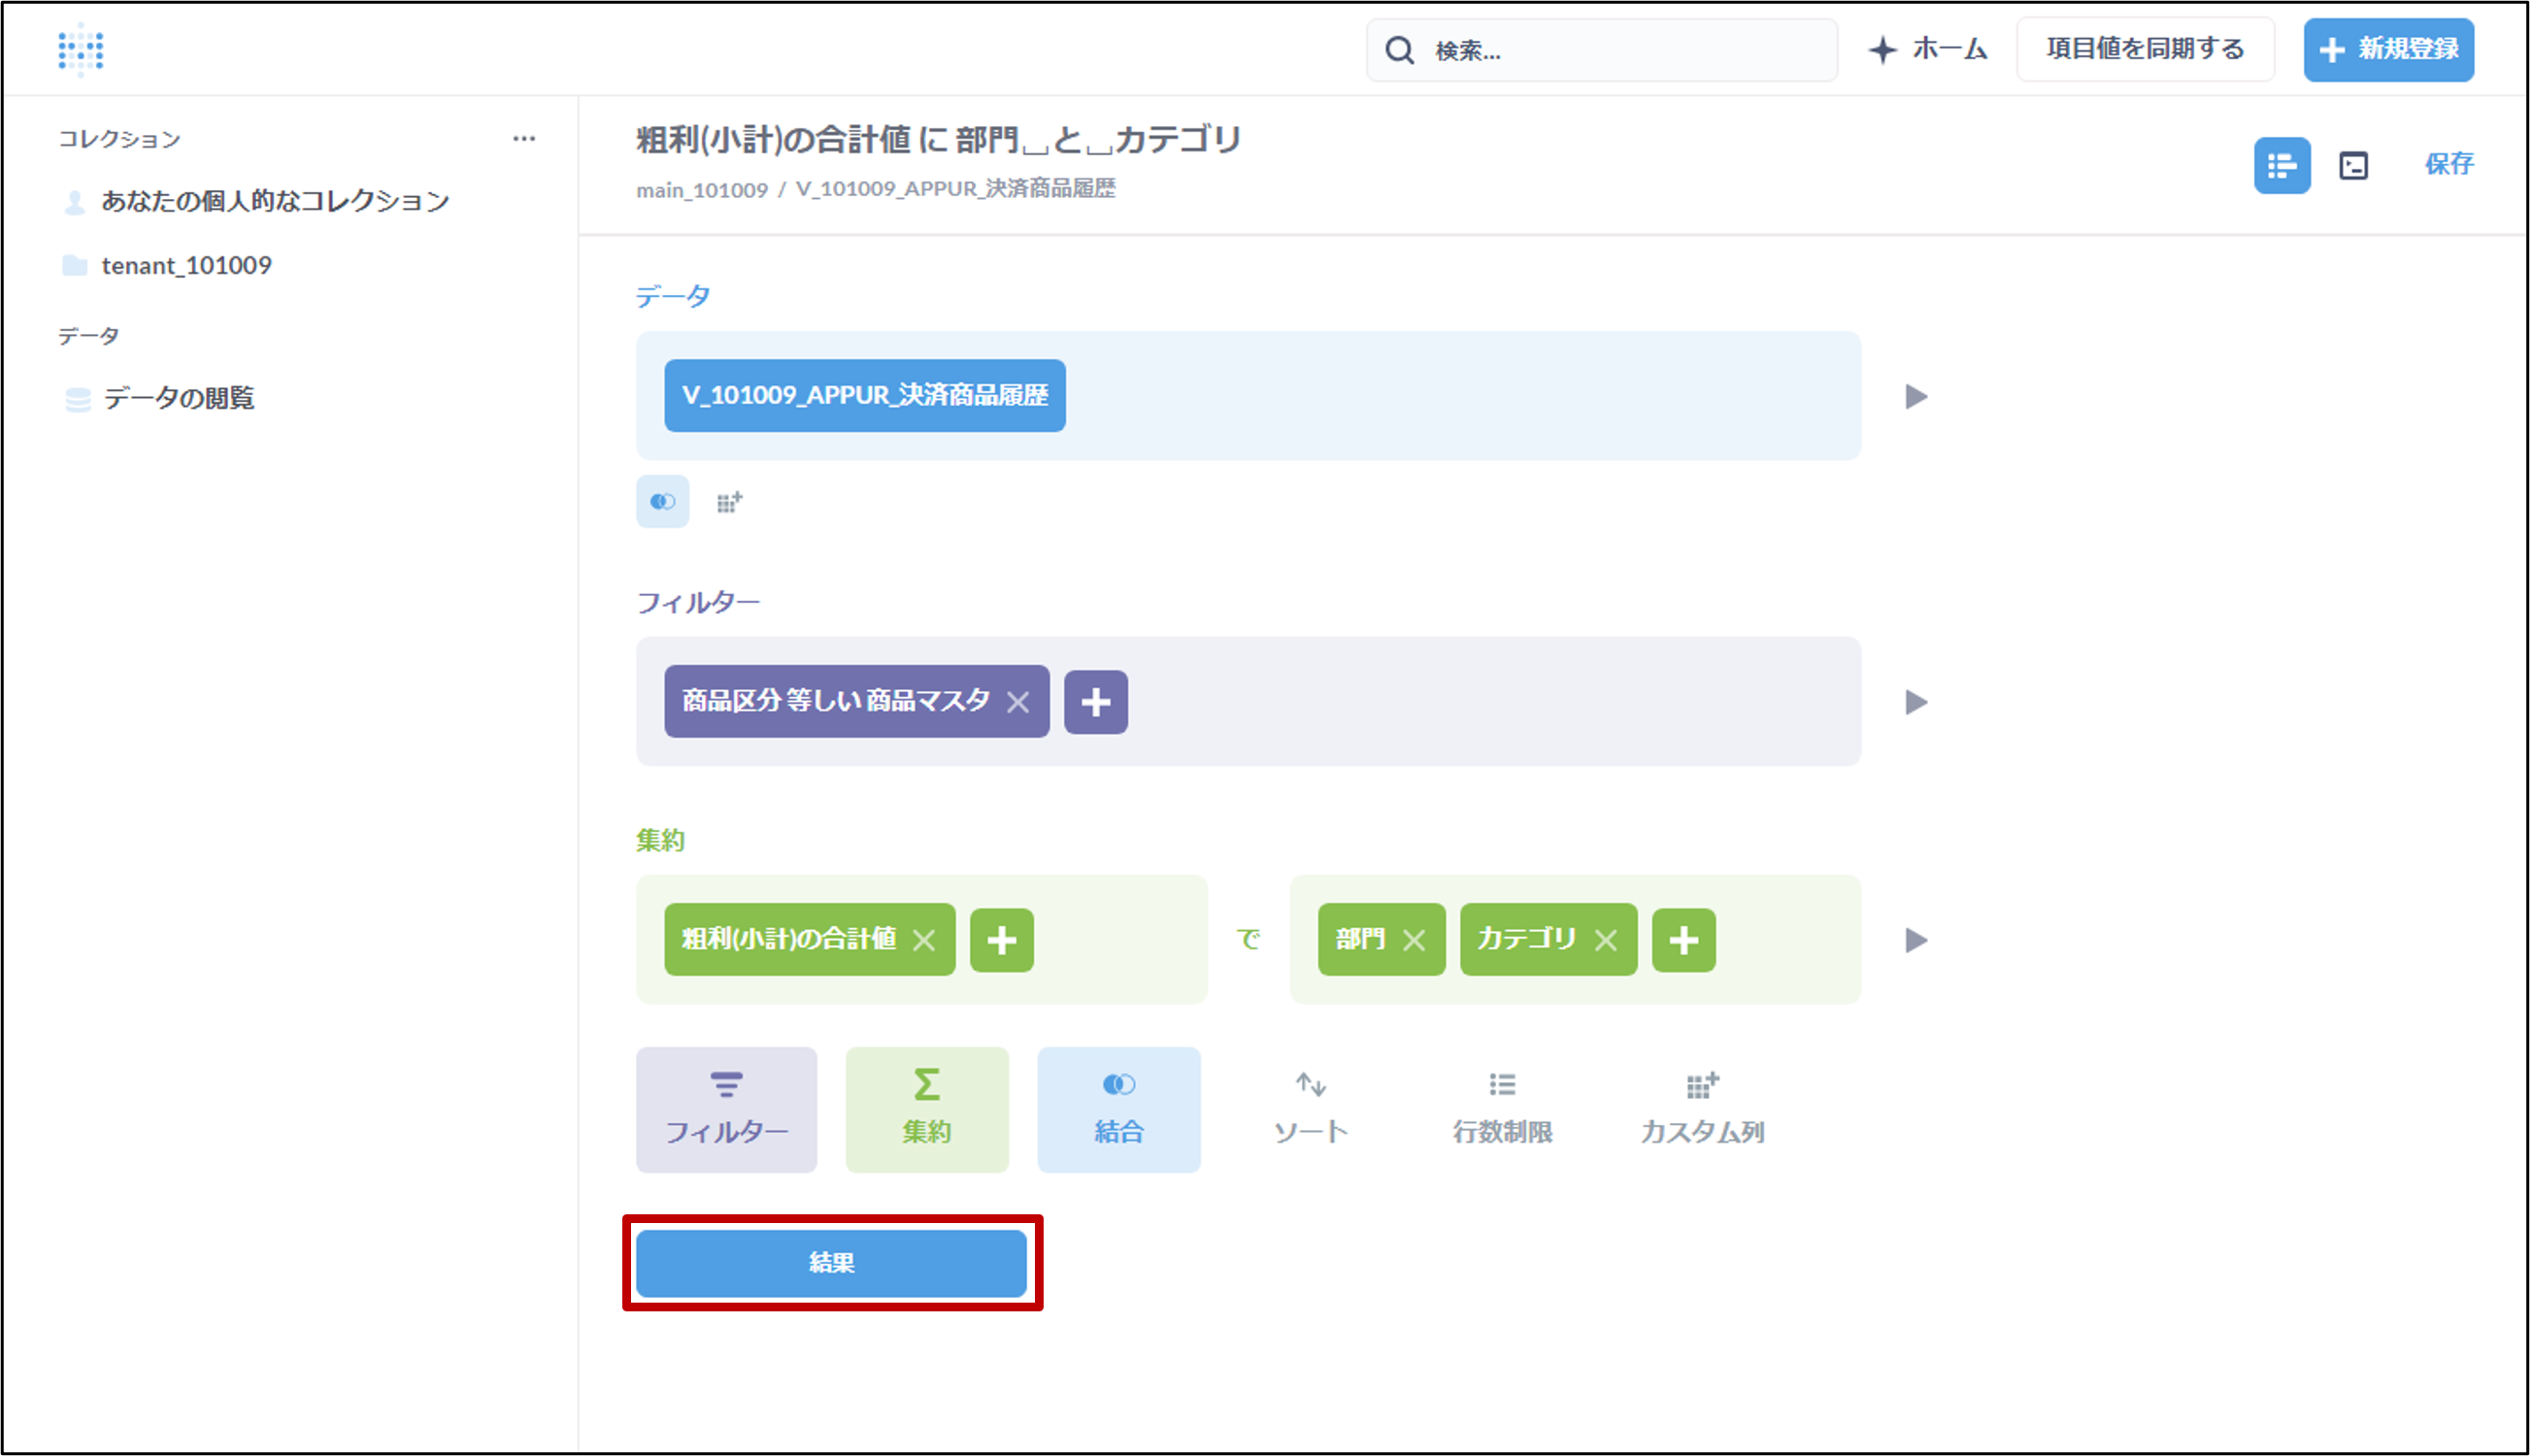
Task: Add a new aggregation metric
Action: click(1001, 940)
